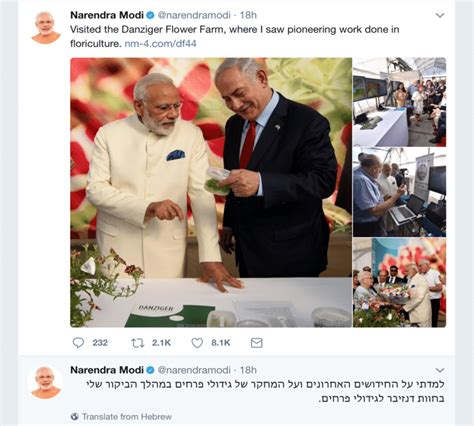Open top-right photo with monitor screens

(399, 102)
